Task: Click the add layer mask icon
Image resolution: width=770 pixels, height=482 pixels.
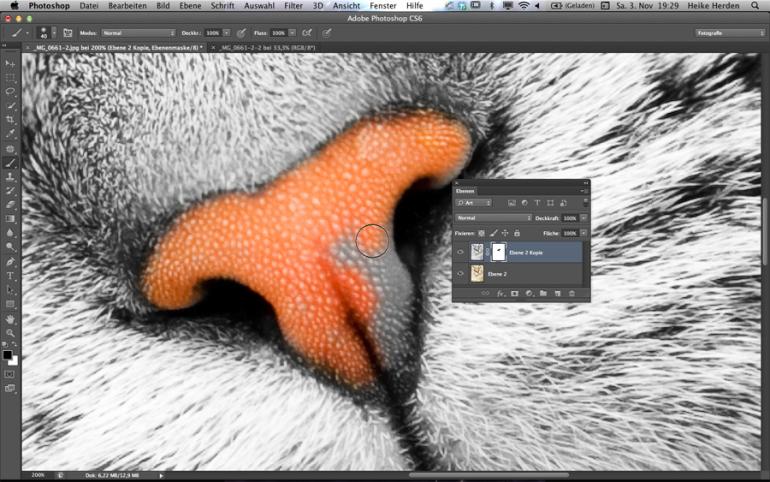Action: [514, 293]
